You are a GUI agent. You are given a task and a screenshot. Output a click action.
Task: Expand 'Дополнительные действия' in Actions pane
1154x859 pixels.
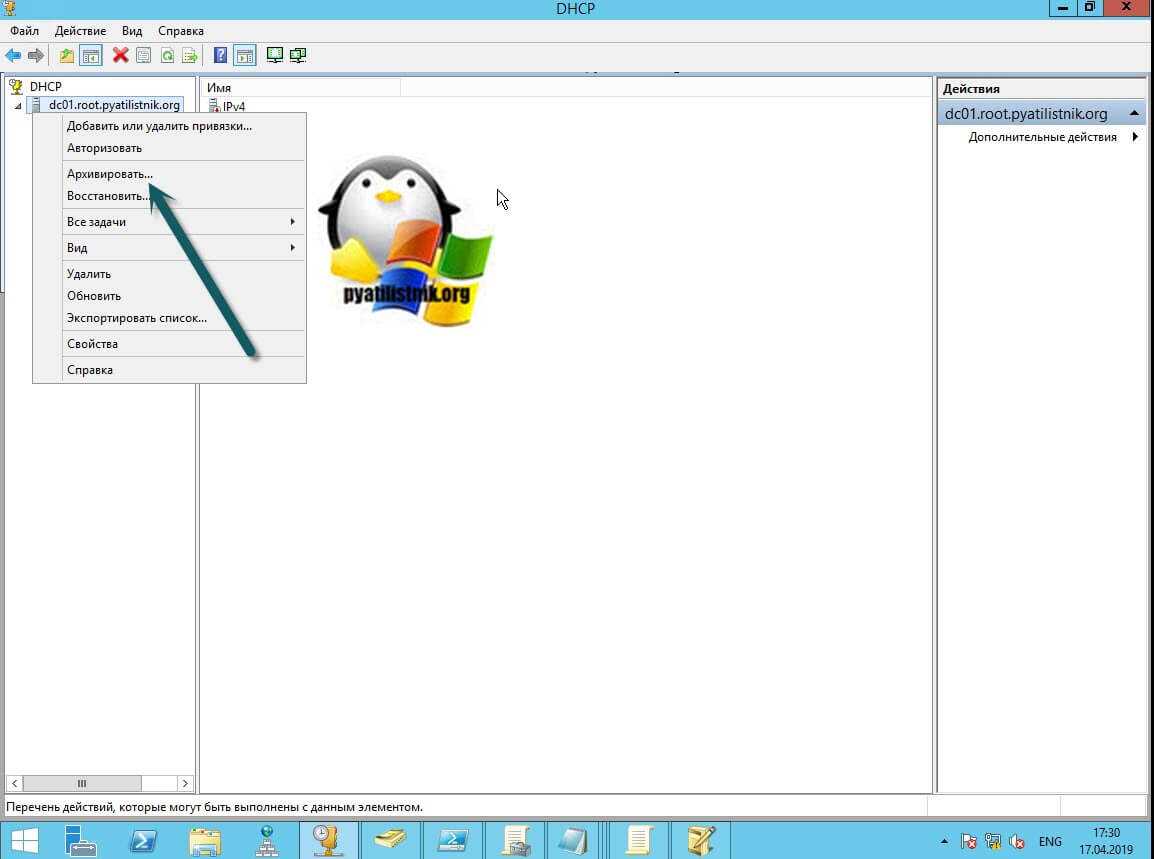(1043, 137)
